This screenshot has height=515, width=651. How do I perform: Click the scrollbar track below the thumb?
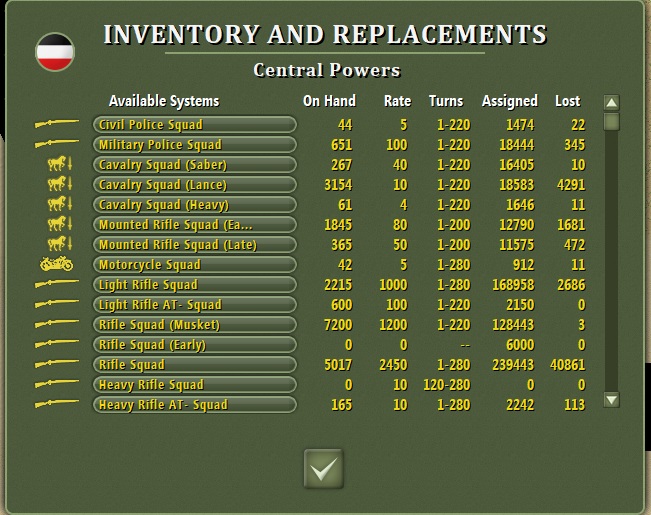612,261
